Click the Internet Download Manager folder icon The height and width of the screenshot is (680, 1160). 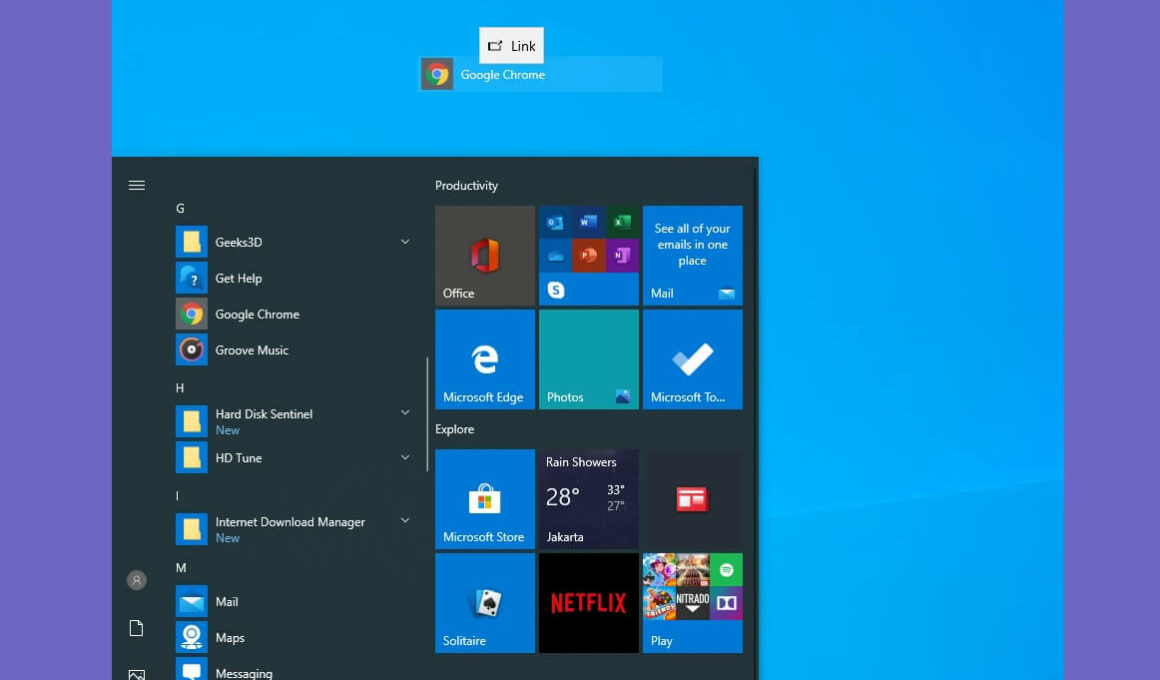pos(192,530)
